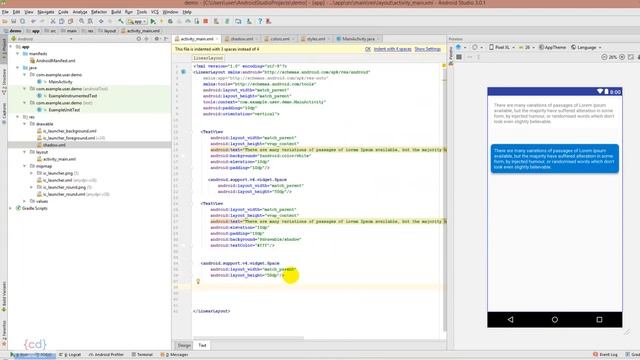The width and height of the screenshot is (640, 360).
Task: Click the red Stop icon
Action: point(206,21)
